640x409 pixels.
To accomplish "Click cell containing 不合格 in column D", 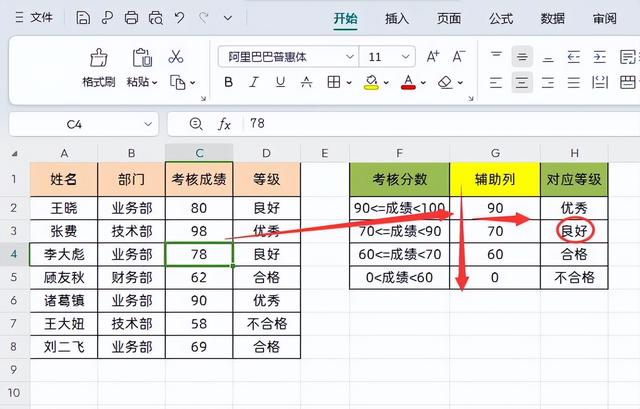I will (267, 324).
